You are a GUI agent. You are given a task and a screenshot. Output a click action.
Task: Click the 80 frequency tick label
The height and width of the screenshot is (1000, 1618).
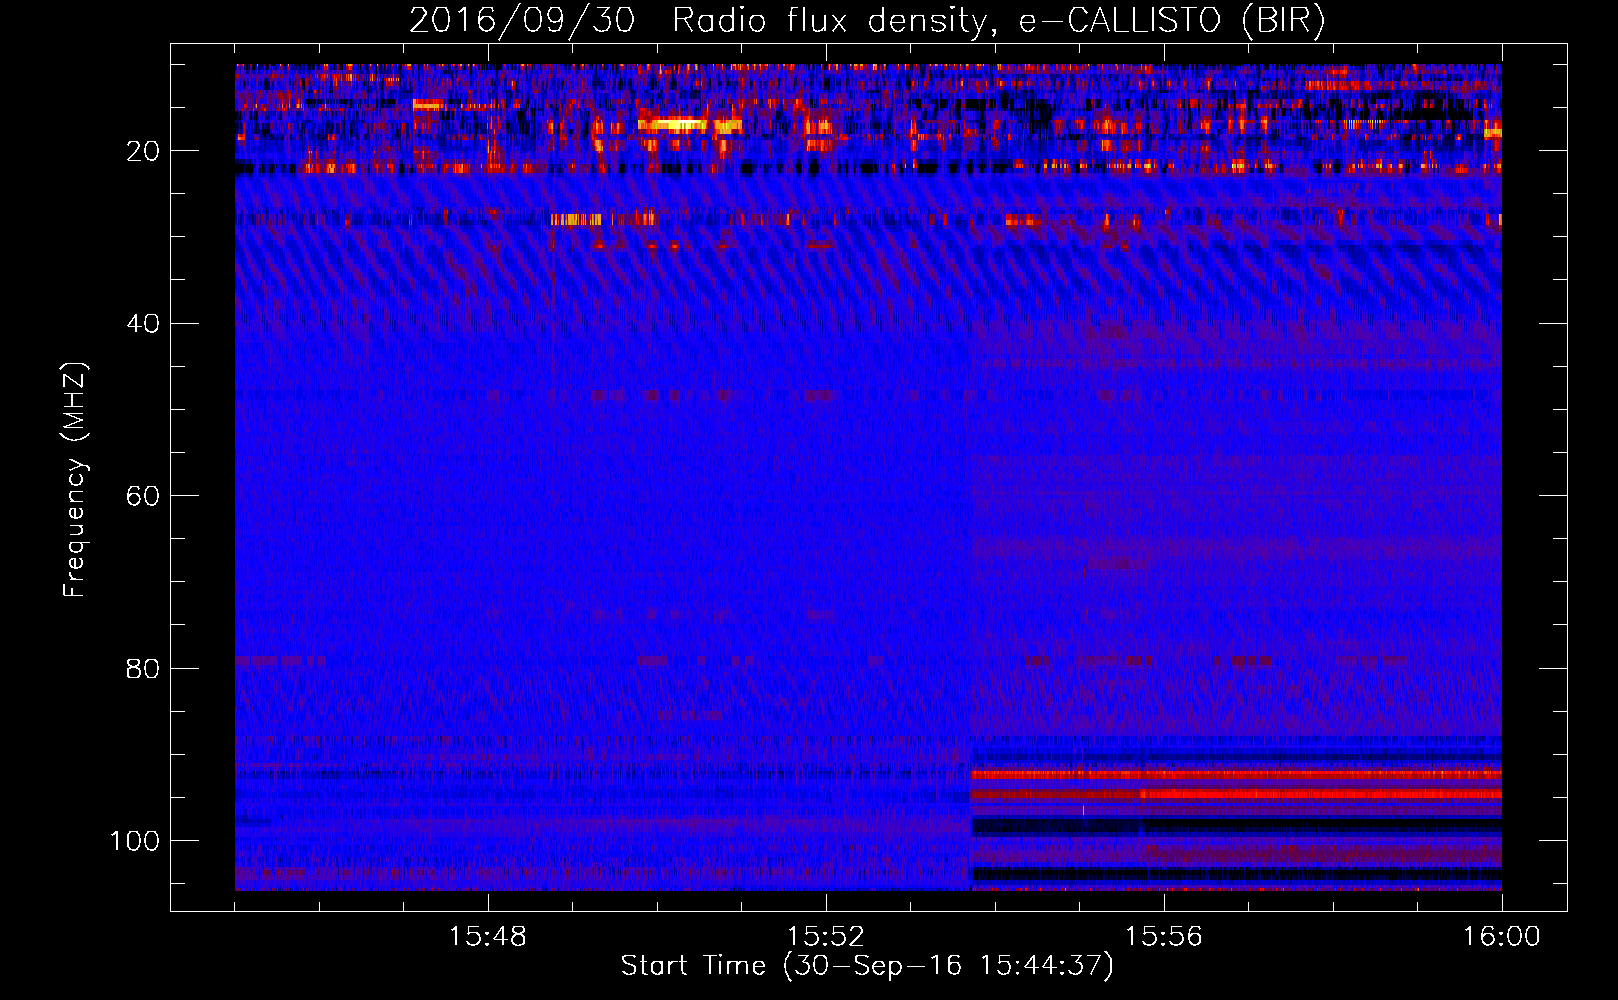point(143,668)
